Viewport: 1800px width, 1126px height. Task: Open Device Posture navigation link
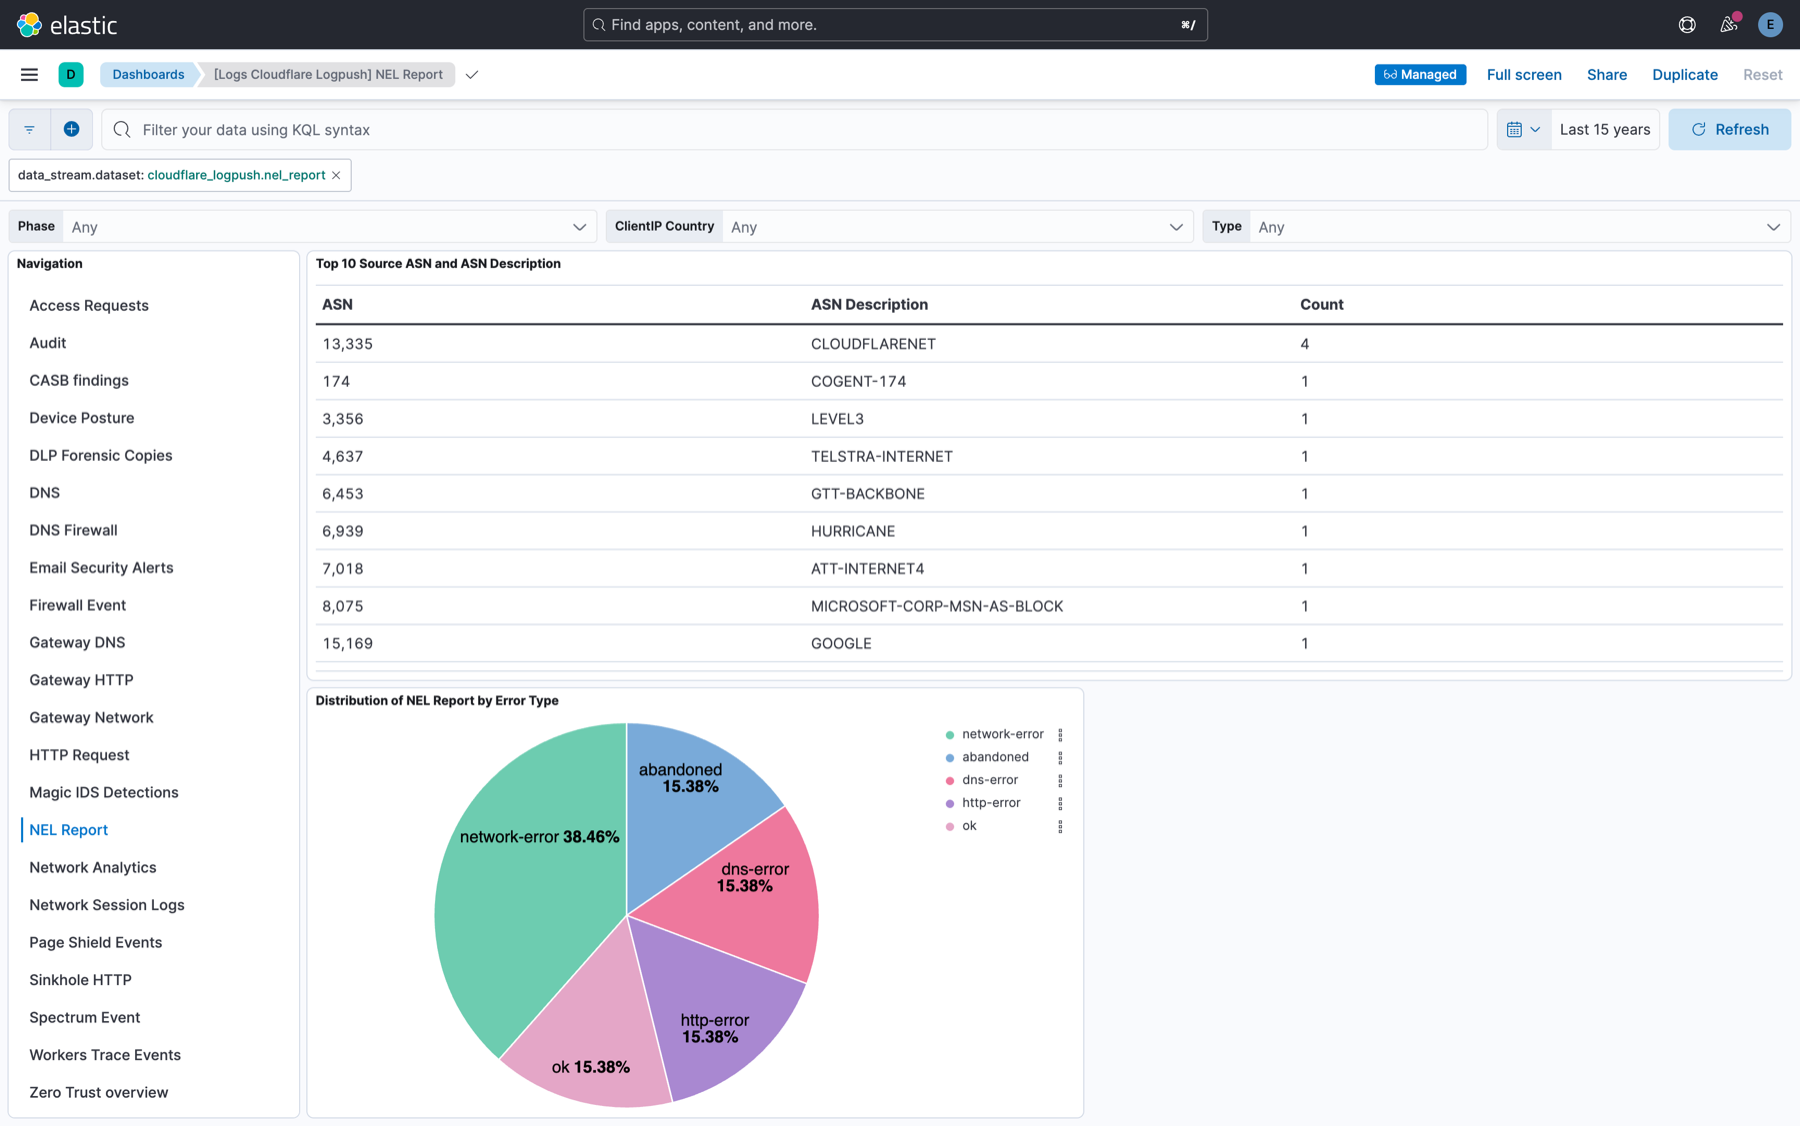point(82,418)
